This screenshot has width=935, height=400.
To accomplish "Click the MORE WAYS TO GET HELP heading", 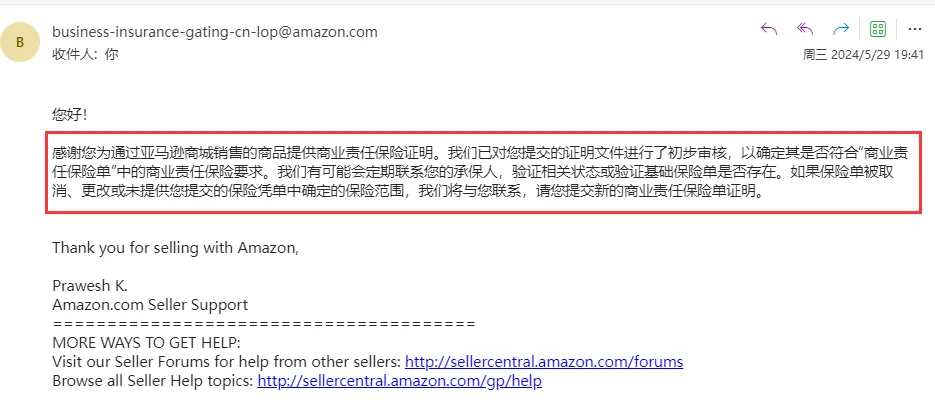I will [146, 343].
